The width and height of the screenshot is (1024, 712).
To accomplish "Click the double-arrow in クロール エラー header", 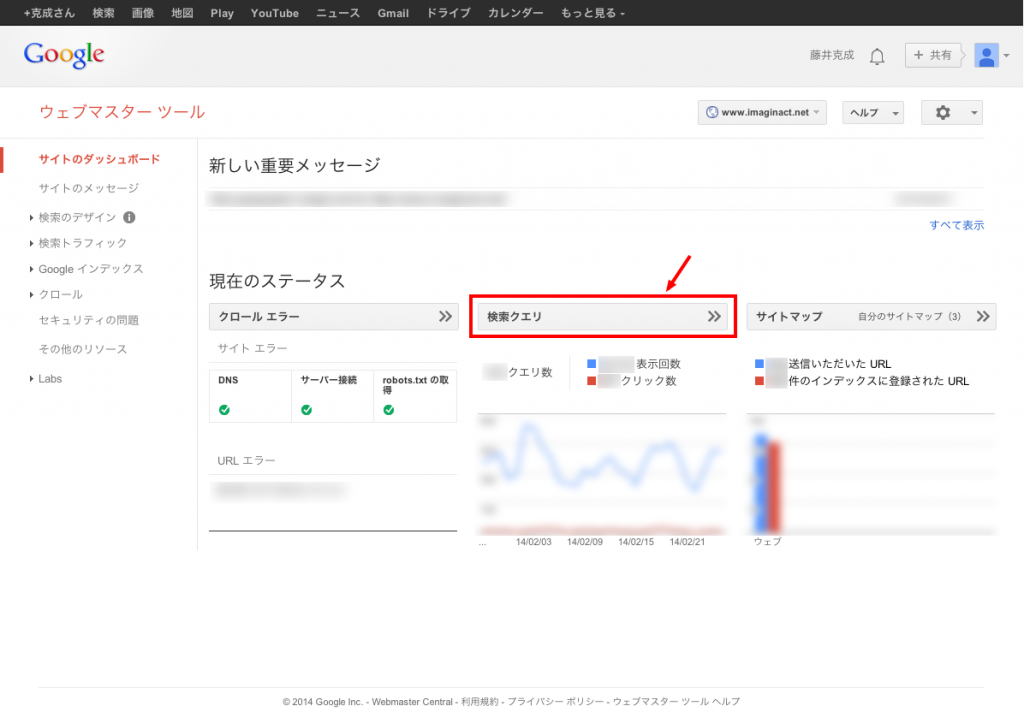I will [x=445, y=316].
